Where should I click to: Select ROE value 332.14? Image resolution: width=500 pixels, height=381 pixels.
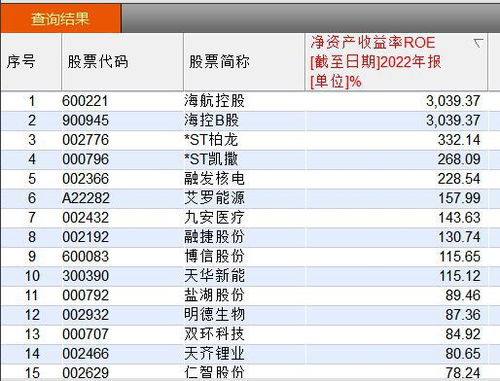pos(459,140)
